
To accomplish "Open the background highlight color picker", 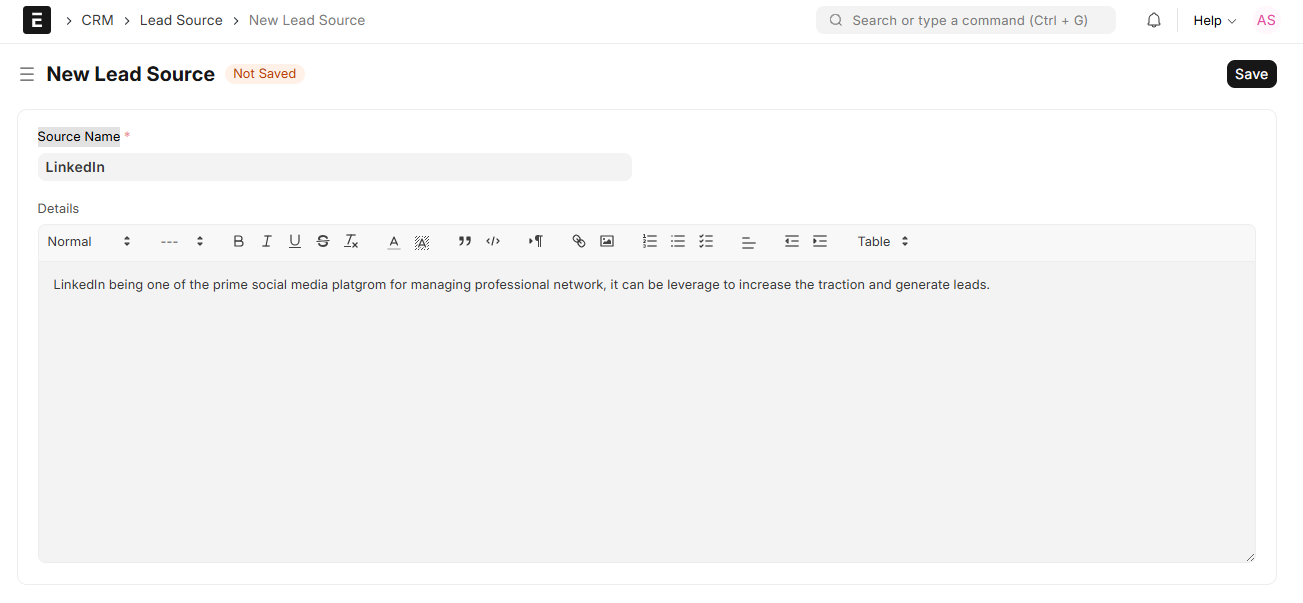I will [x=422, y=241].
